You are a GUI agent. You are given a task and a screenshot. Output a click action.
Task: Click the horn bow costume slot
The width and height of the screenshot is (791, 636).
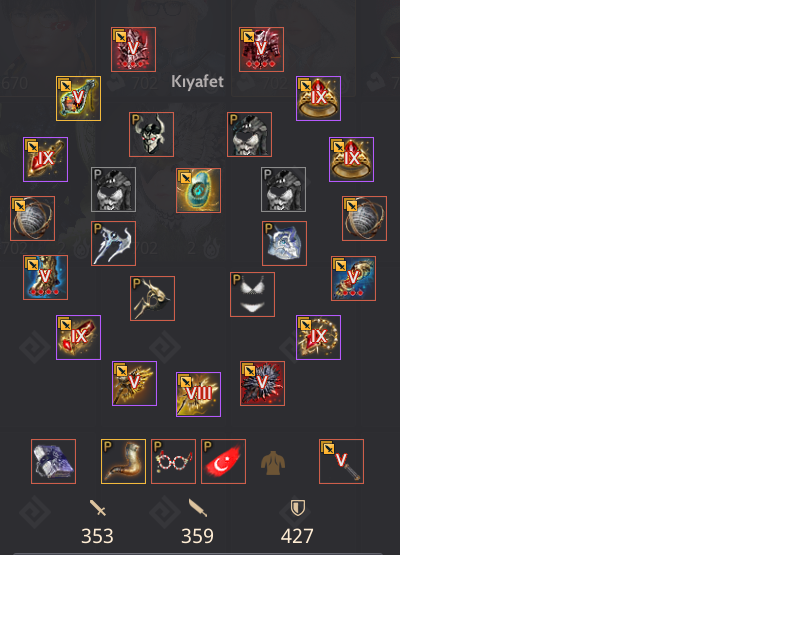click(152, 299)
